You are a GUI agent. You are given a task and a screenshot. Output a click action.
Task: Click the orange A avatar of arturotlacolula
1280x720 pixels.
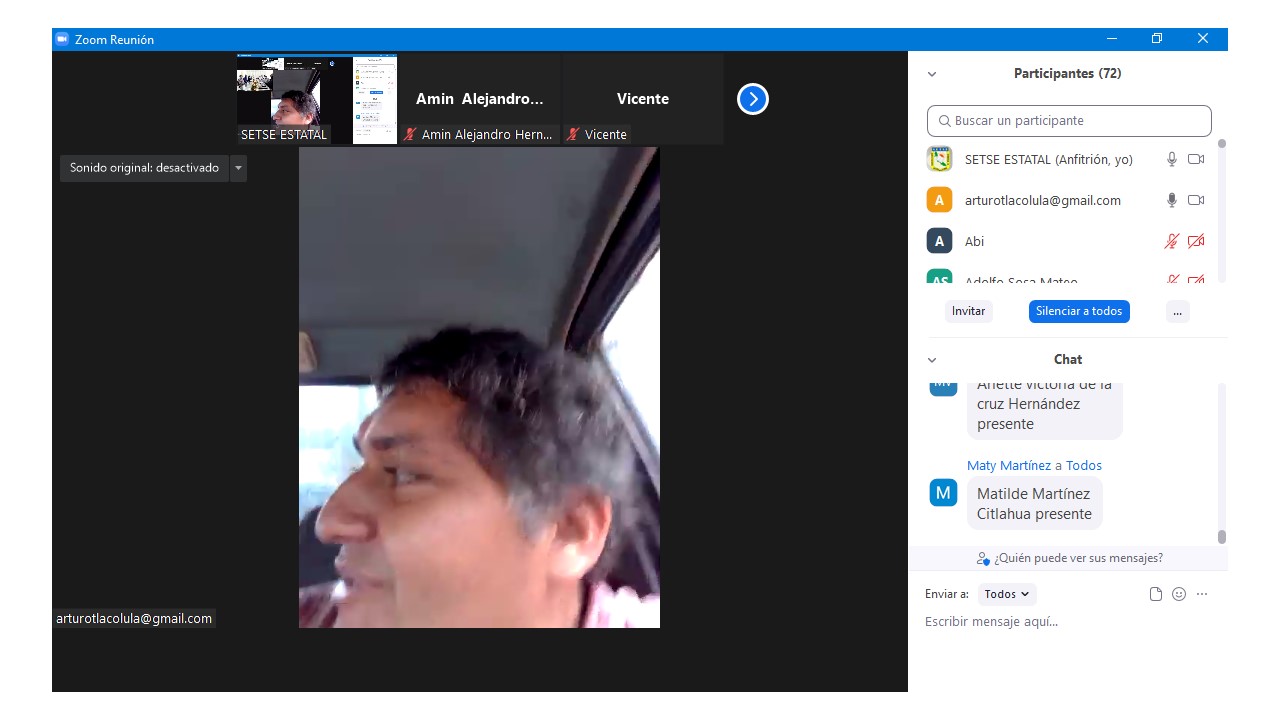pyautogui.click(x=939, y=200)
